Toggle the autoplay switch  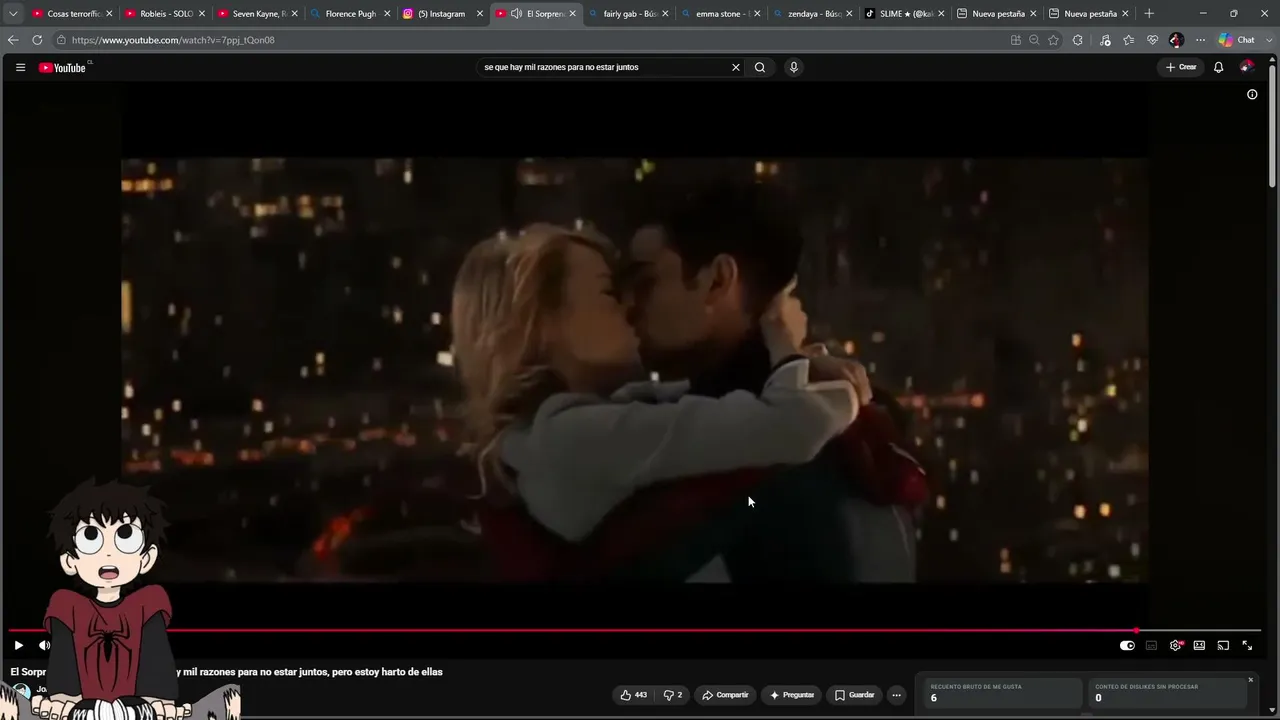1127,645
